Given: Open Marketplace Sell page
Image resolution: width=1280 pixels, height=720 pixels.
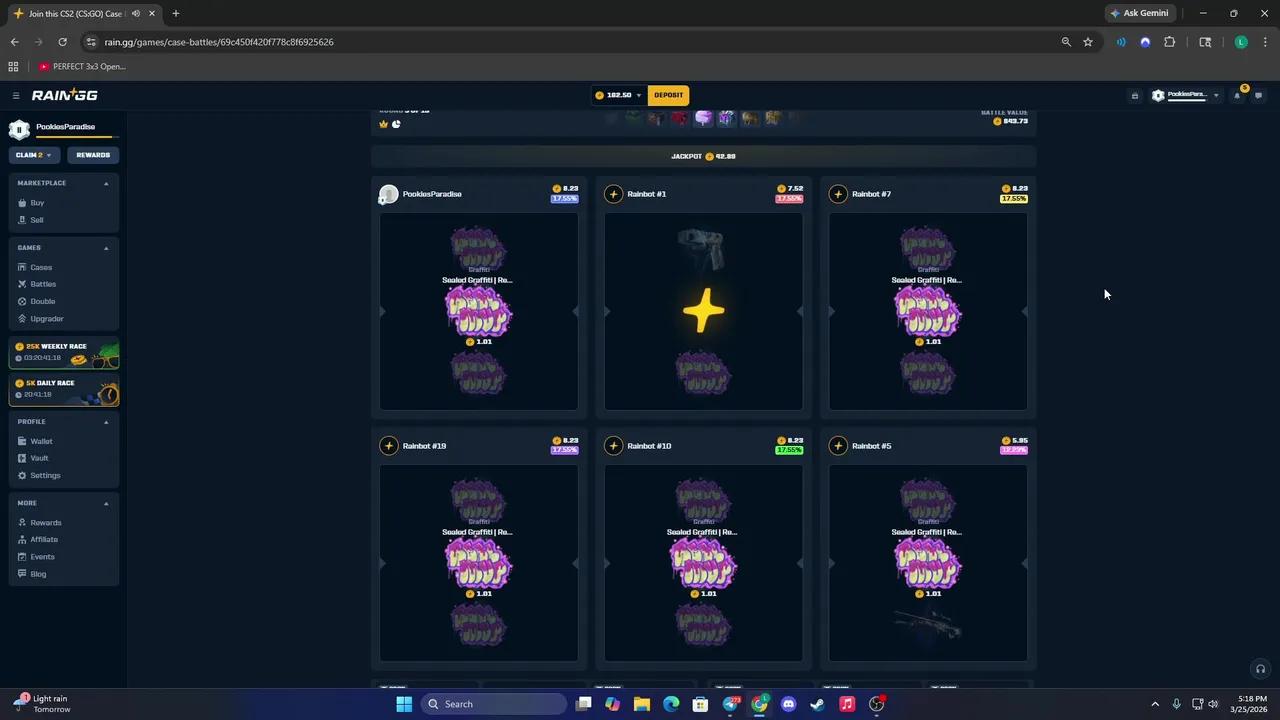Looking at the screenshot, I should [x=36, y=220].
